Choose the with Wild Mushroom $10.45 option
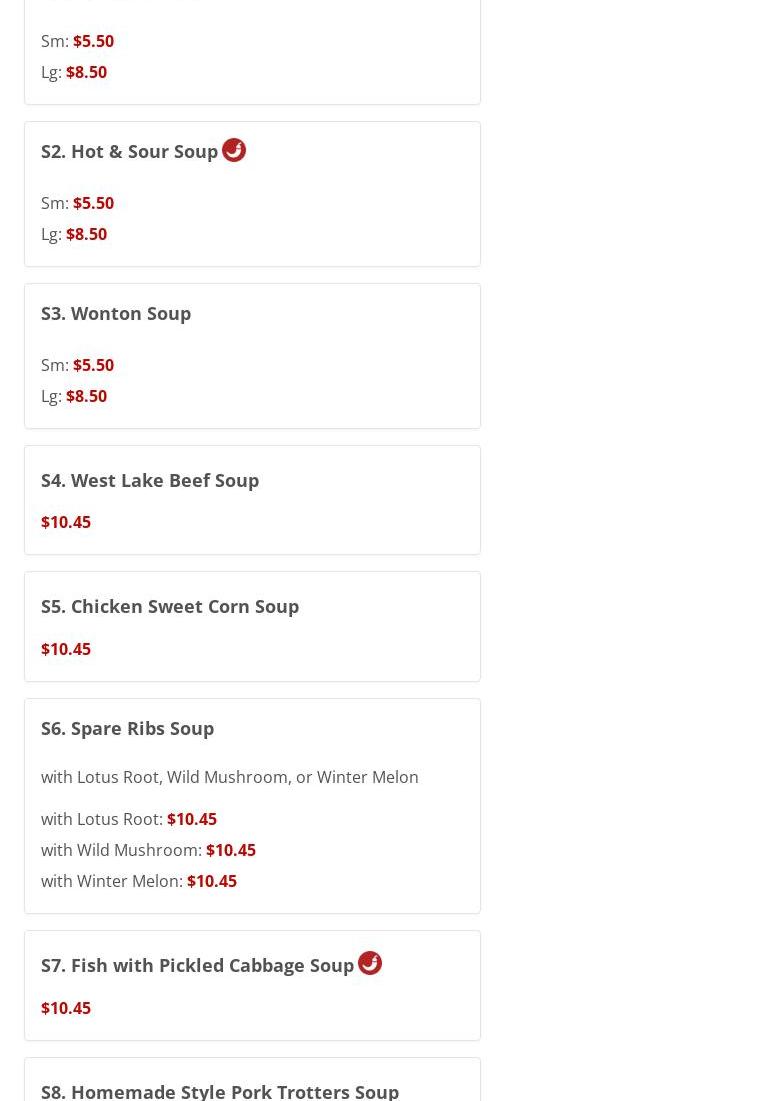The height and width of the screenshot is (1101, 770). pyautogui.click(x=230, y=850)
